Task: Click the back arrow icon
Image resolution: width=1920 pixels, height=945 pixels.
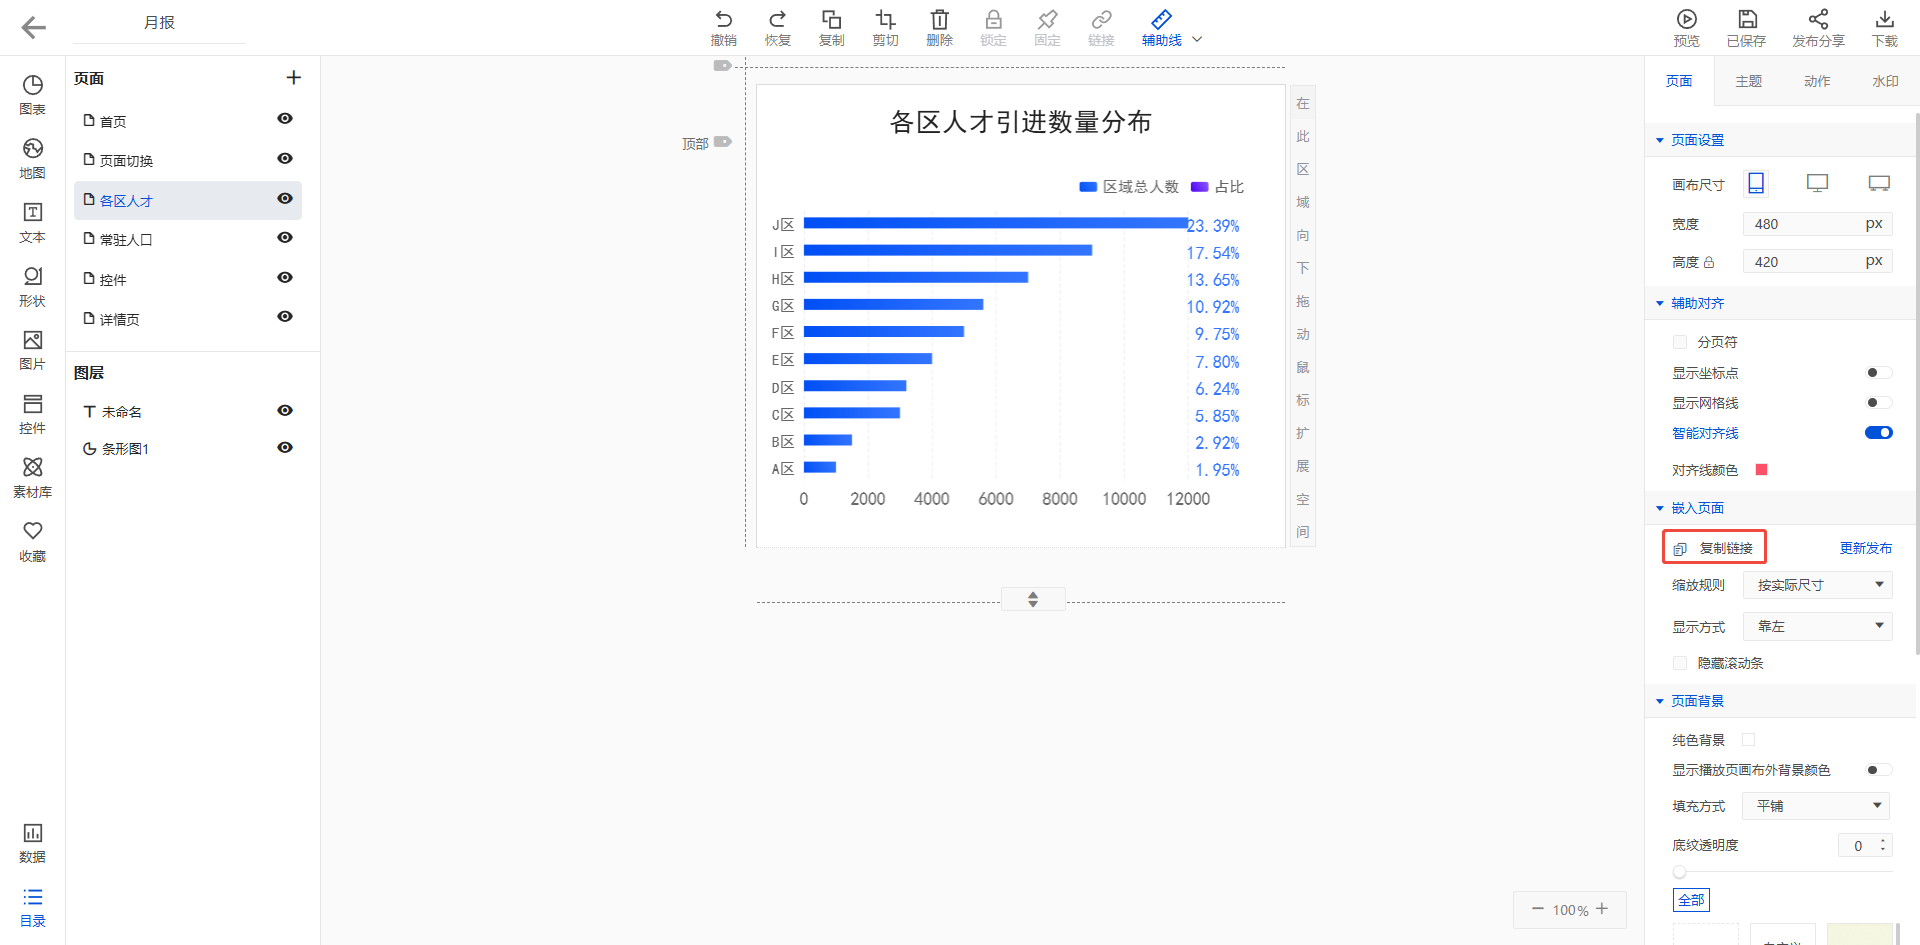Action: click(33, 28)
